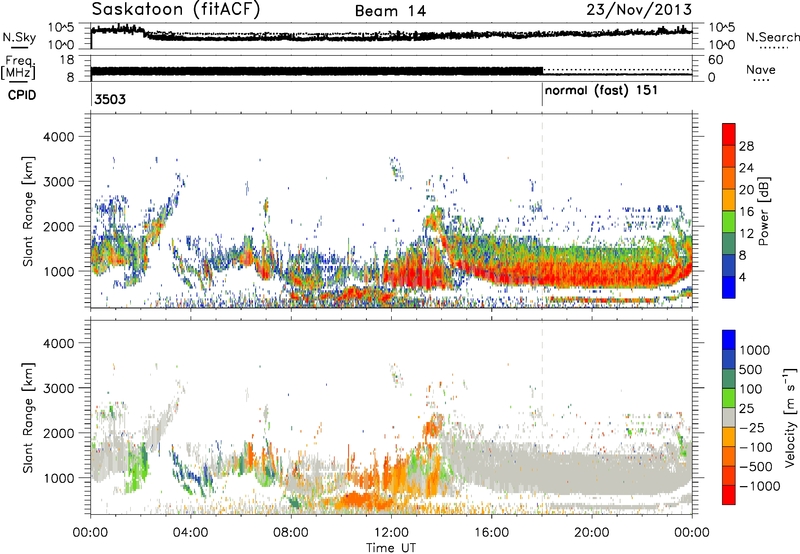Screen dimensions: 800x554
Task: Click the dashed CPID change line in power panel
Action: (x=542, y=211)
